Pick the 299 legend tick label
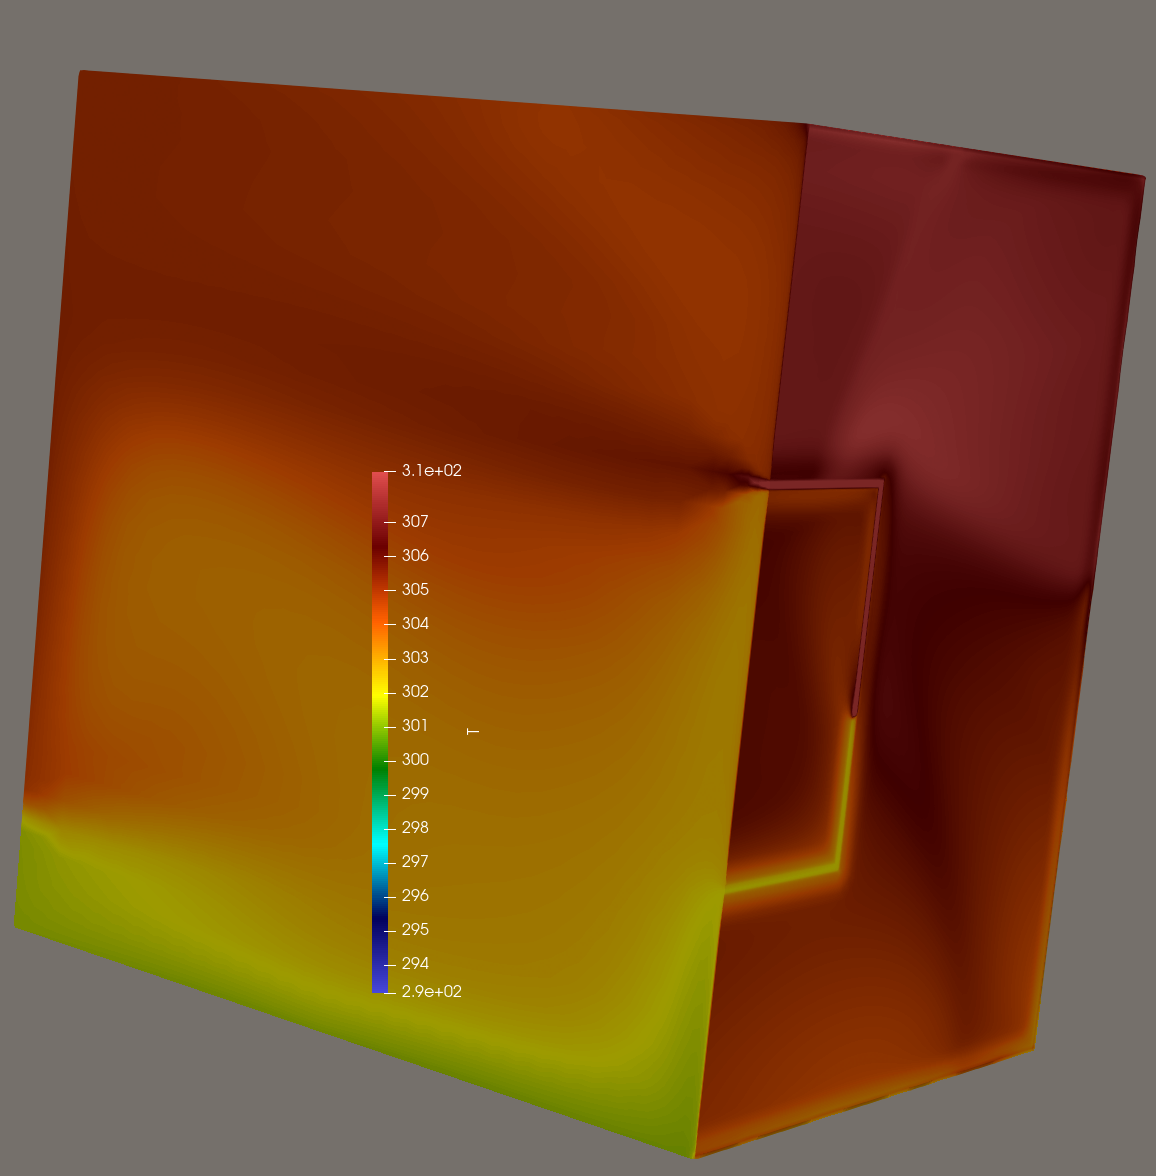 pyautogui.click(x=415, y=794)
